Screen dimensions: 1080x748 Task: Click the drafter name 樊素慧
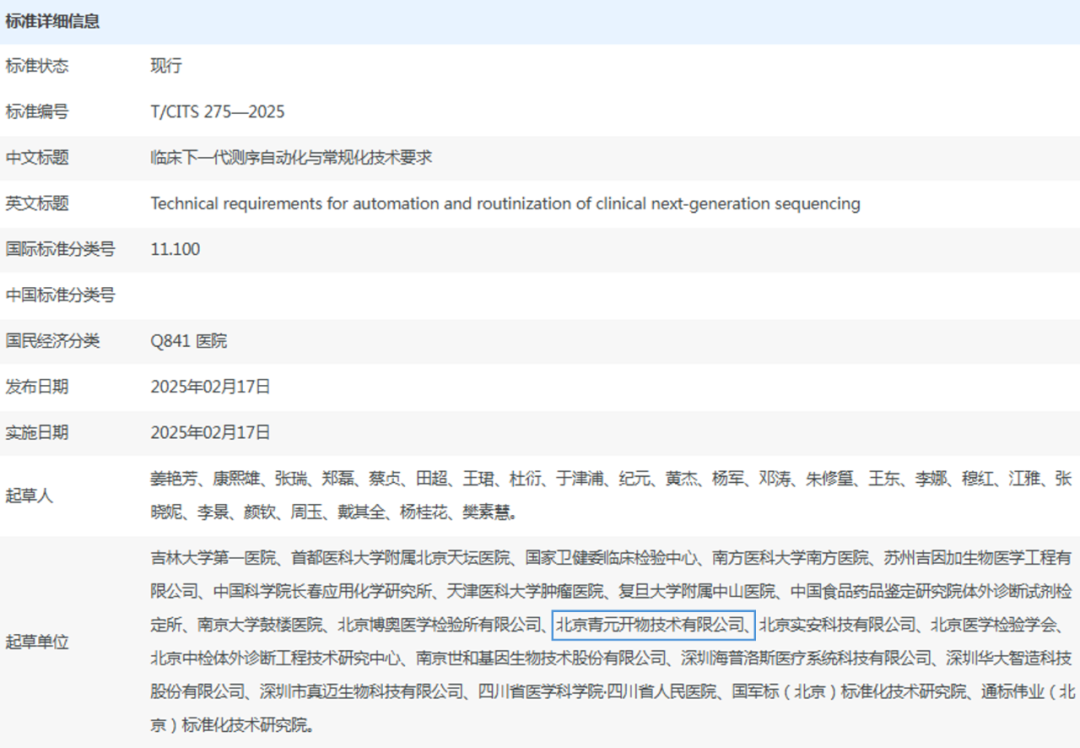coord(486,512)
